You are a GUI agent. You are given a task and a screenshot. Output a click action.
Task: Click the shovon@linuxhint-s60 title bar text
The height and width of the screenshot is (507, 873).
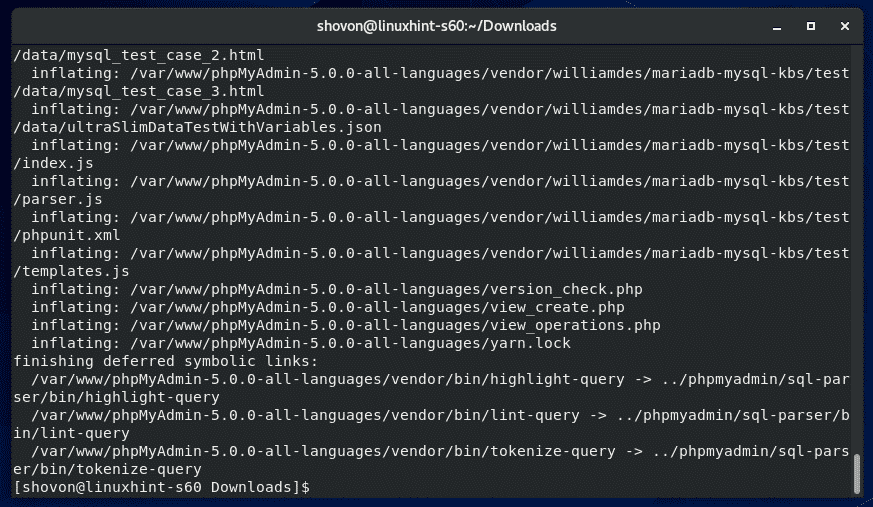click(x=436, y=25)
